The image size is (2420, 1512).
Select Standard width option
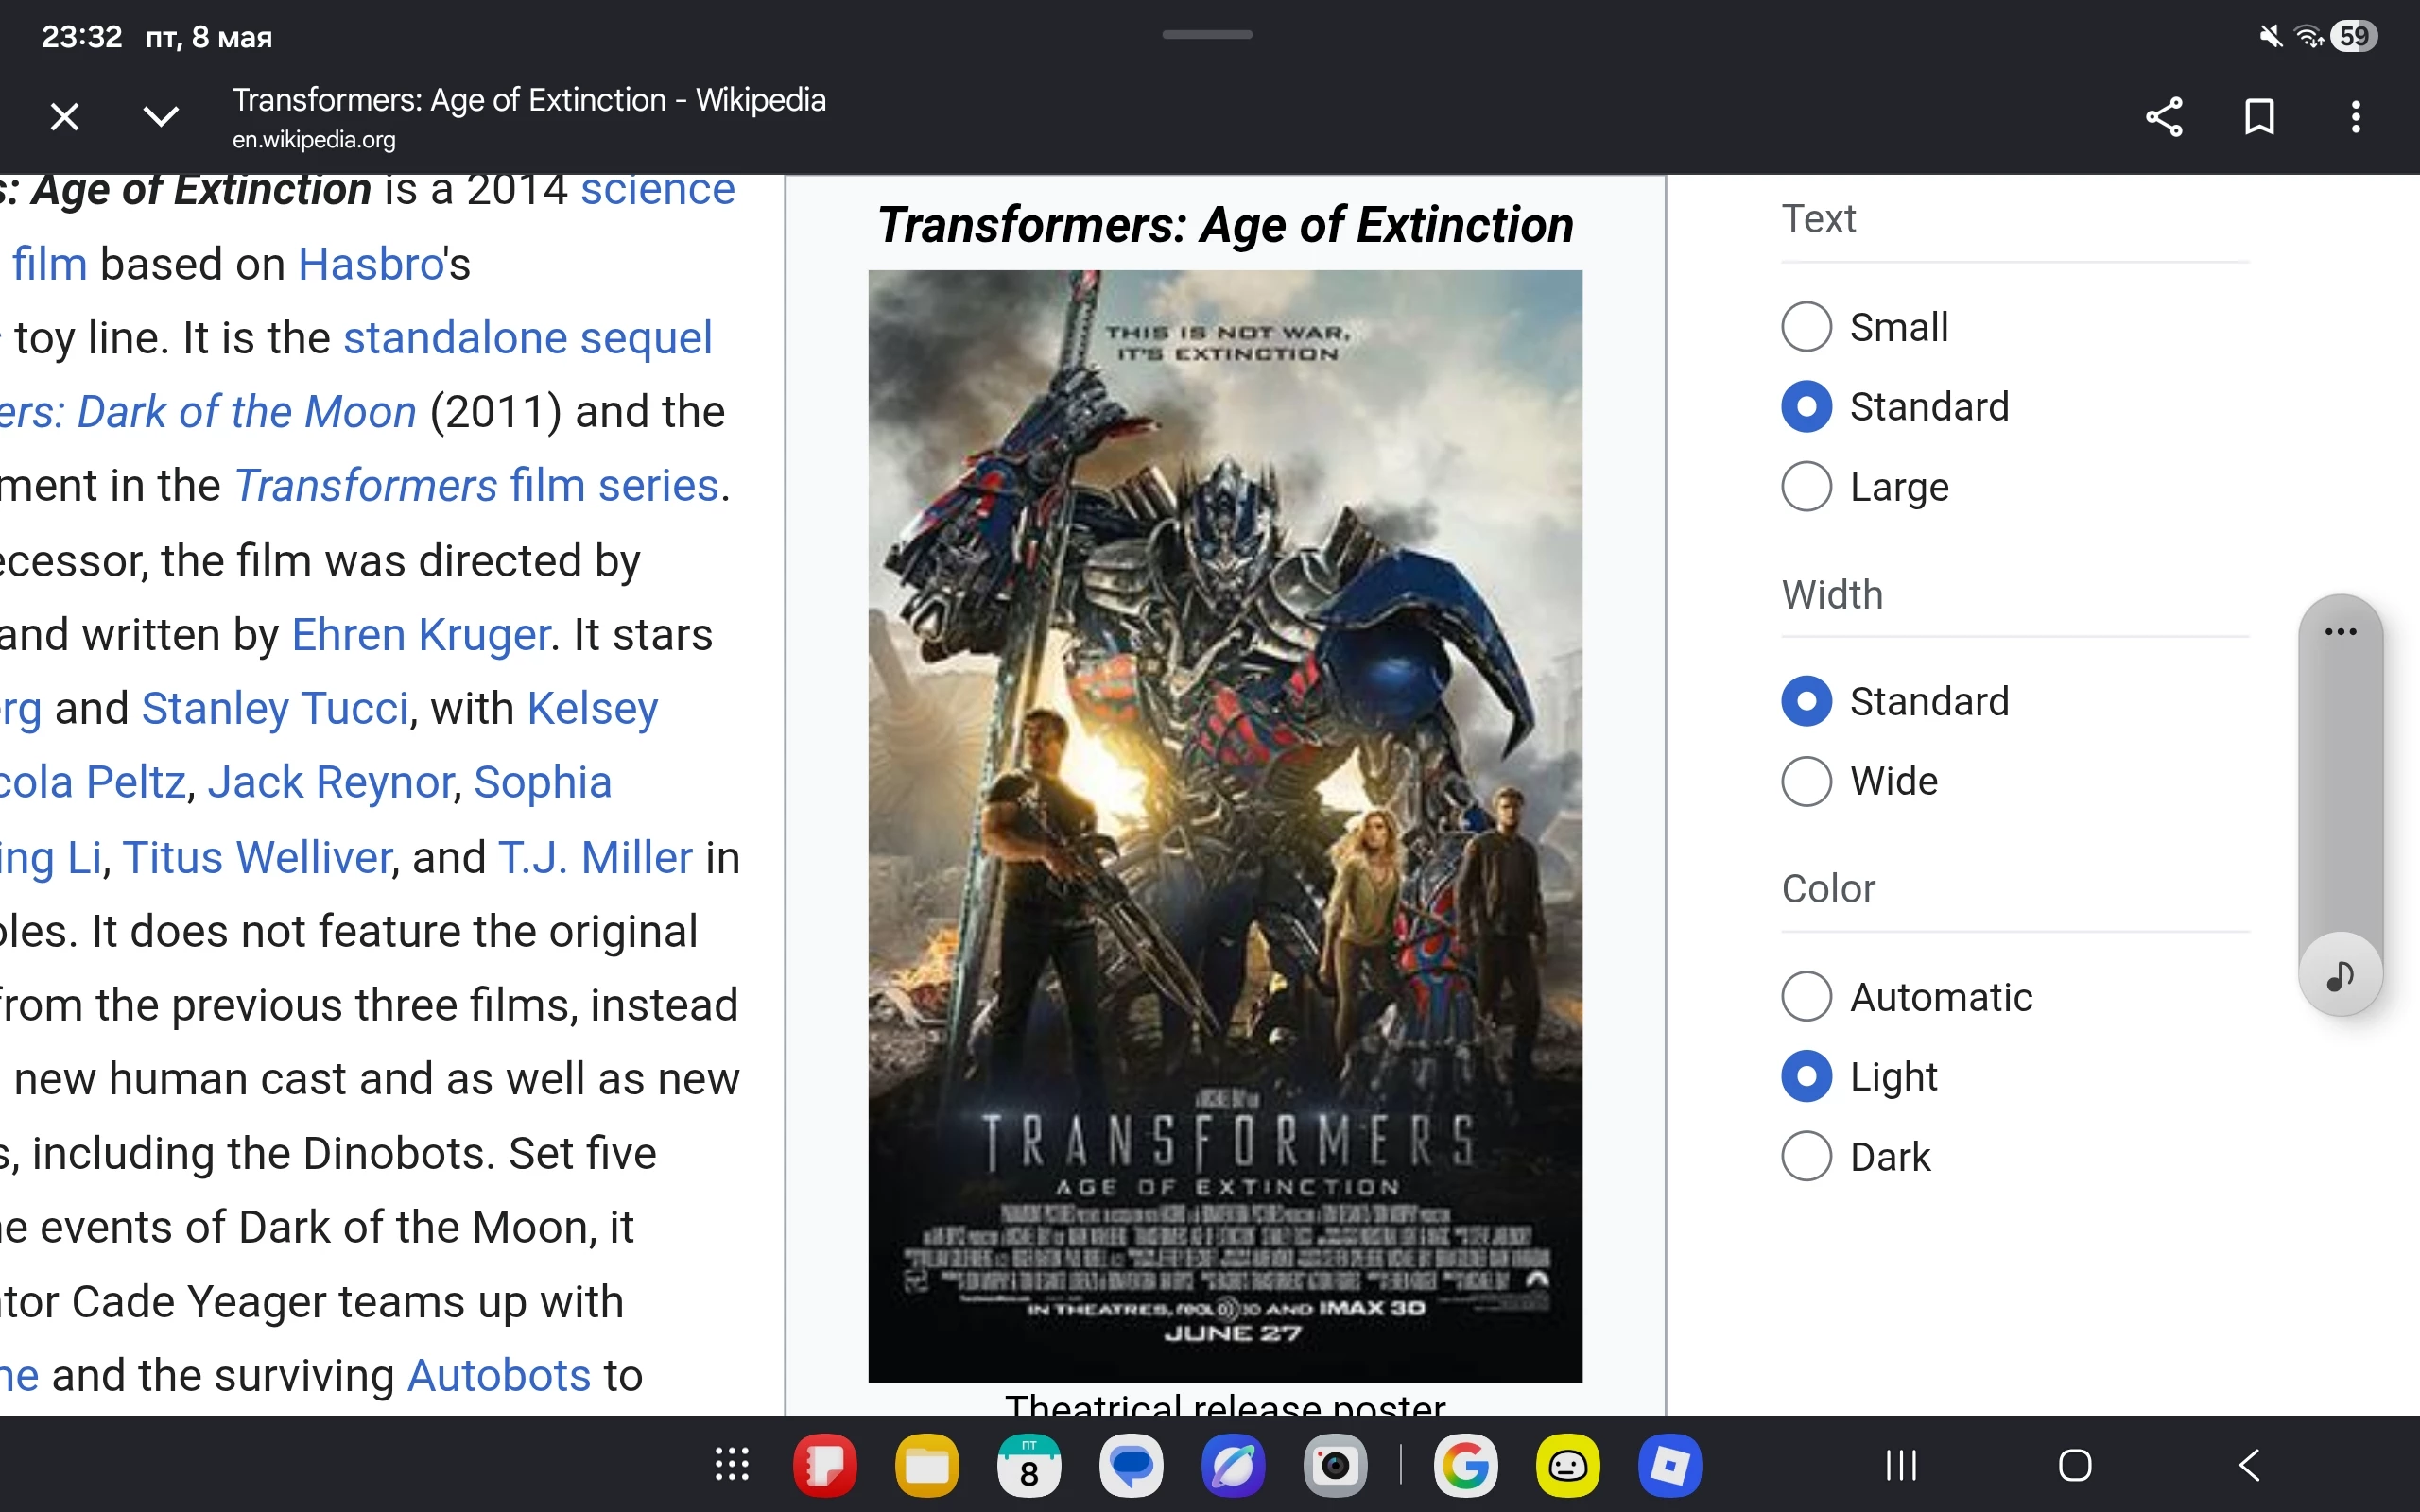(1806, 701)
